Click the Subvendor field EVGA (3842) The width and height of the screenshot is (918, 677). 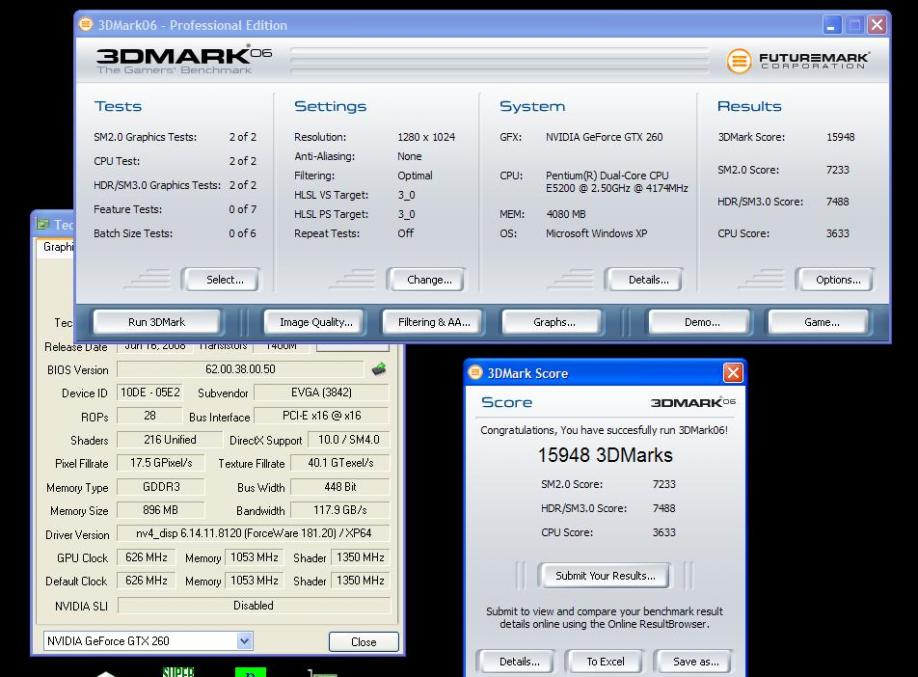(x=321, y=392)
